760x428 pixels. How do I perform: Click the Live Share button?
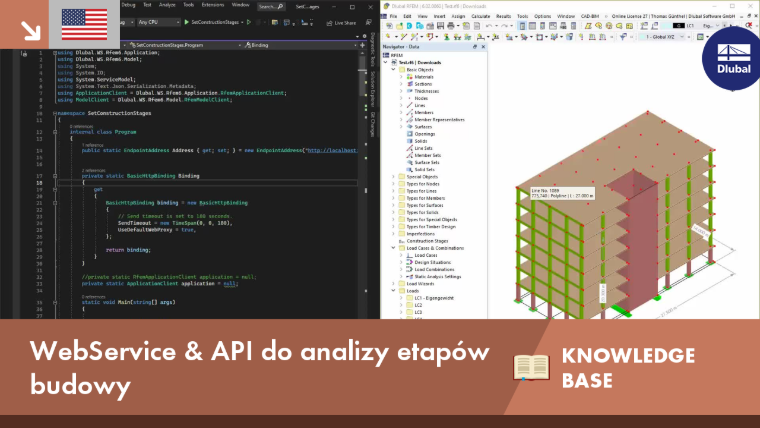point(341,23)
